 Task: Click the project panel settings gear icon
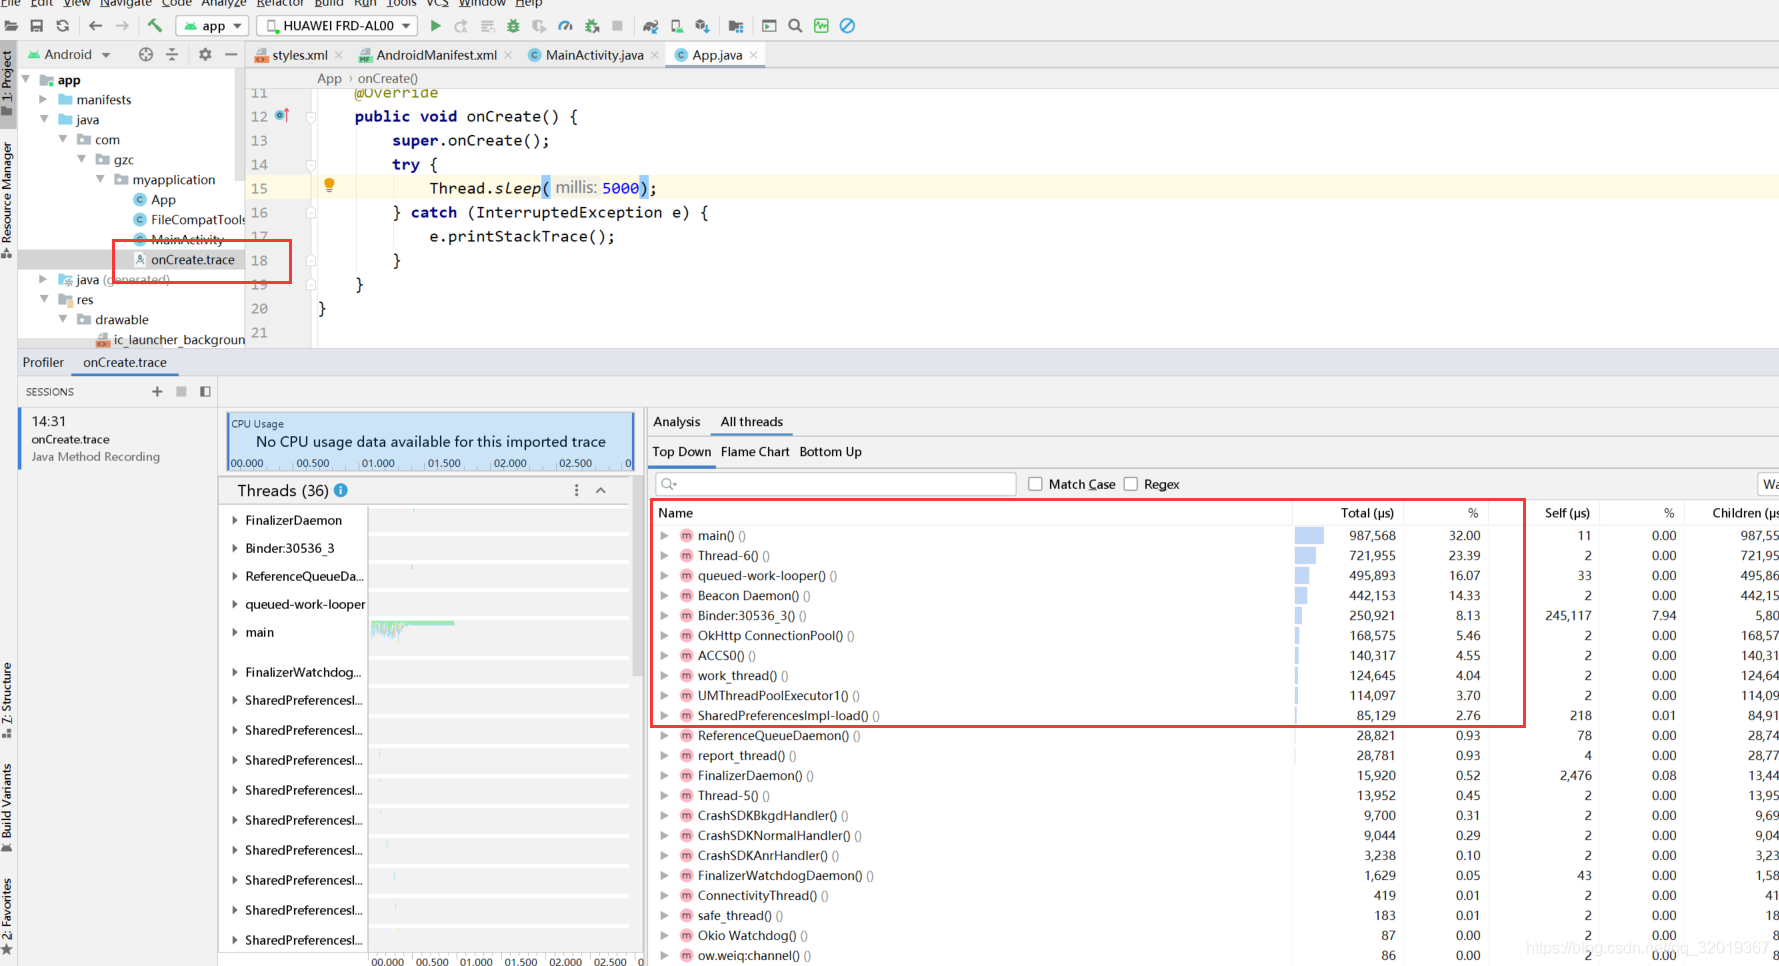[x=205, y=55]
